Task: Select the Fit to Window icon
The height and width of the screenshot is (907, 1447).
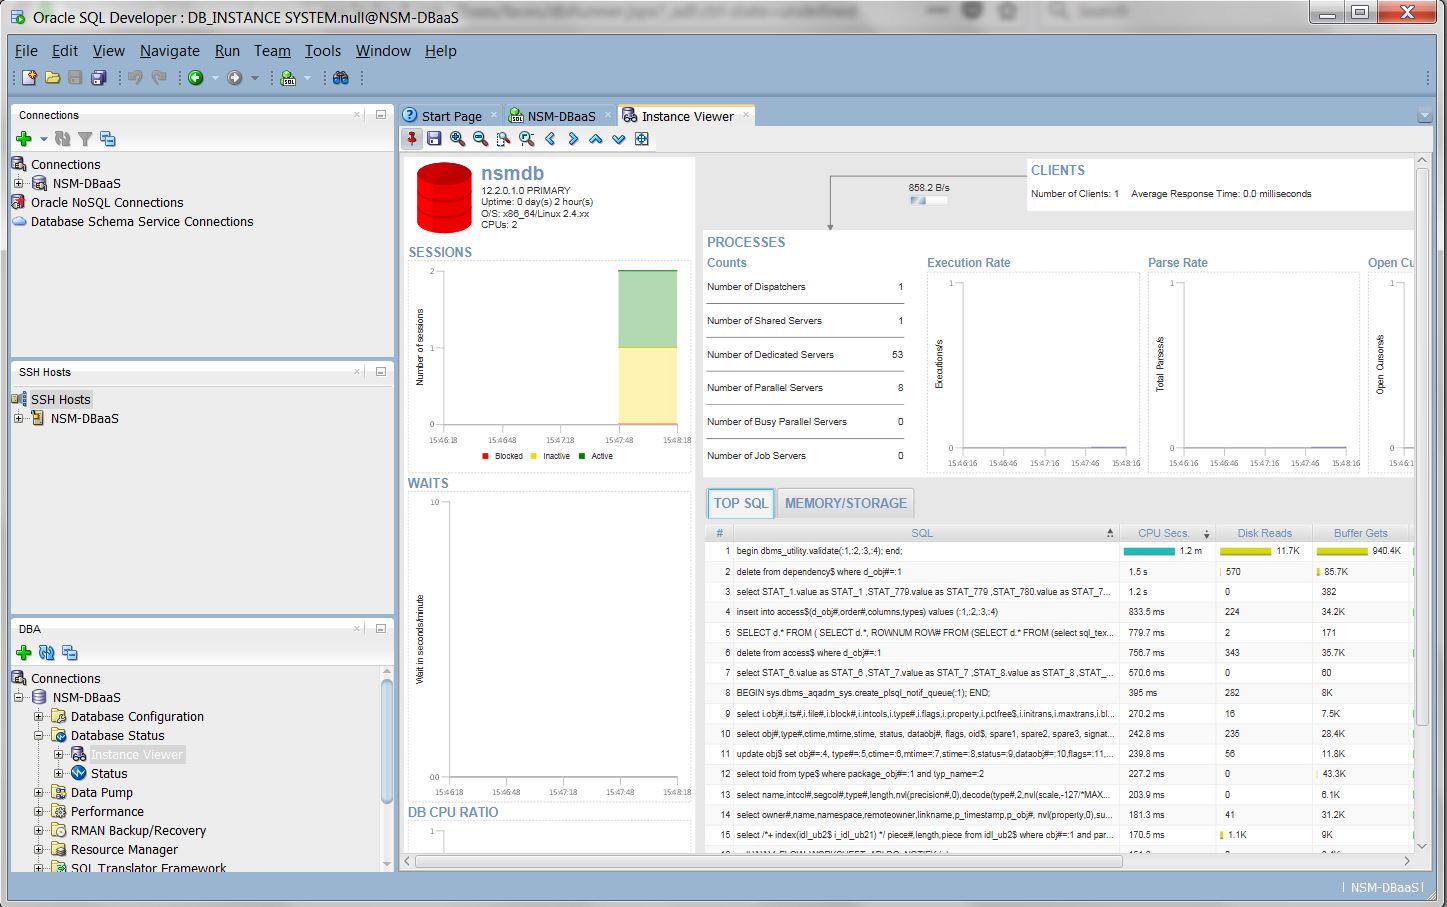Action: point(642,139)
